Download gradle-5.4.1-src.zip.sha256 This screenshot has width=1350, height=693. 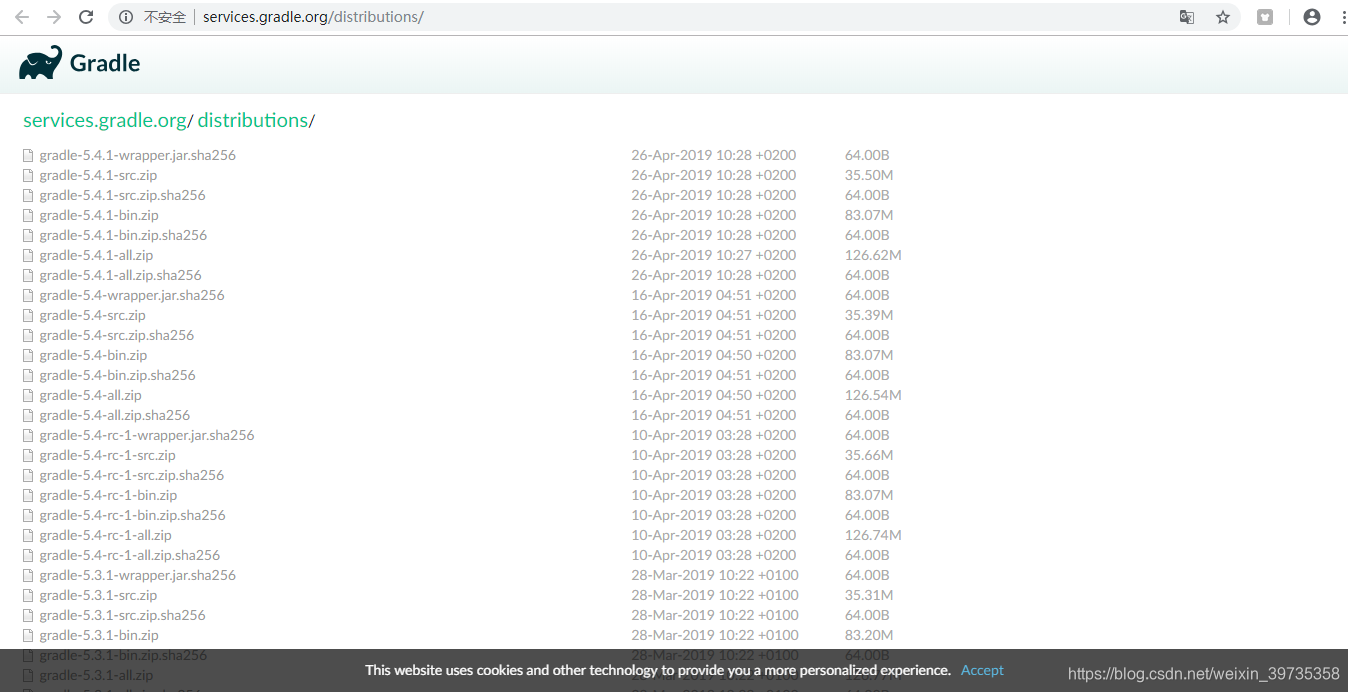click(122, 195)
